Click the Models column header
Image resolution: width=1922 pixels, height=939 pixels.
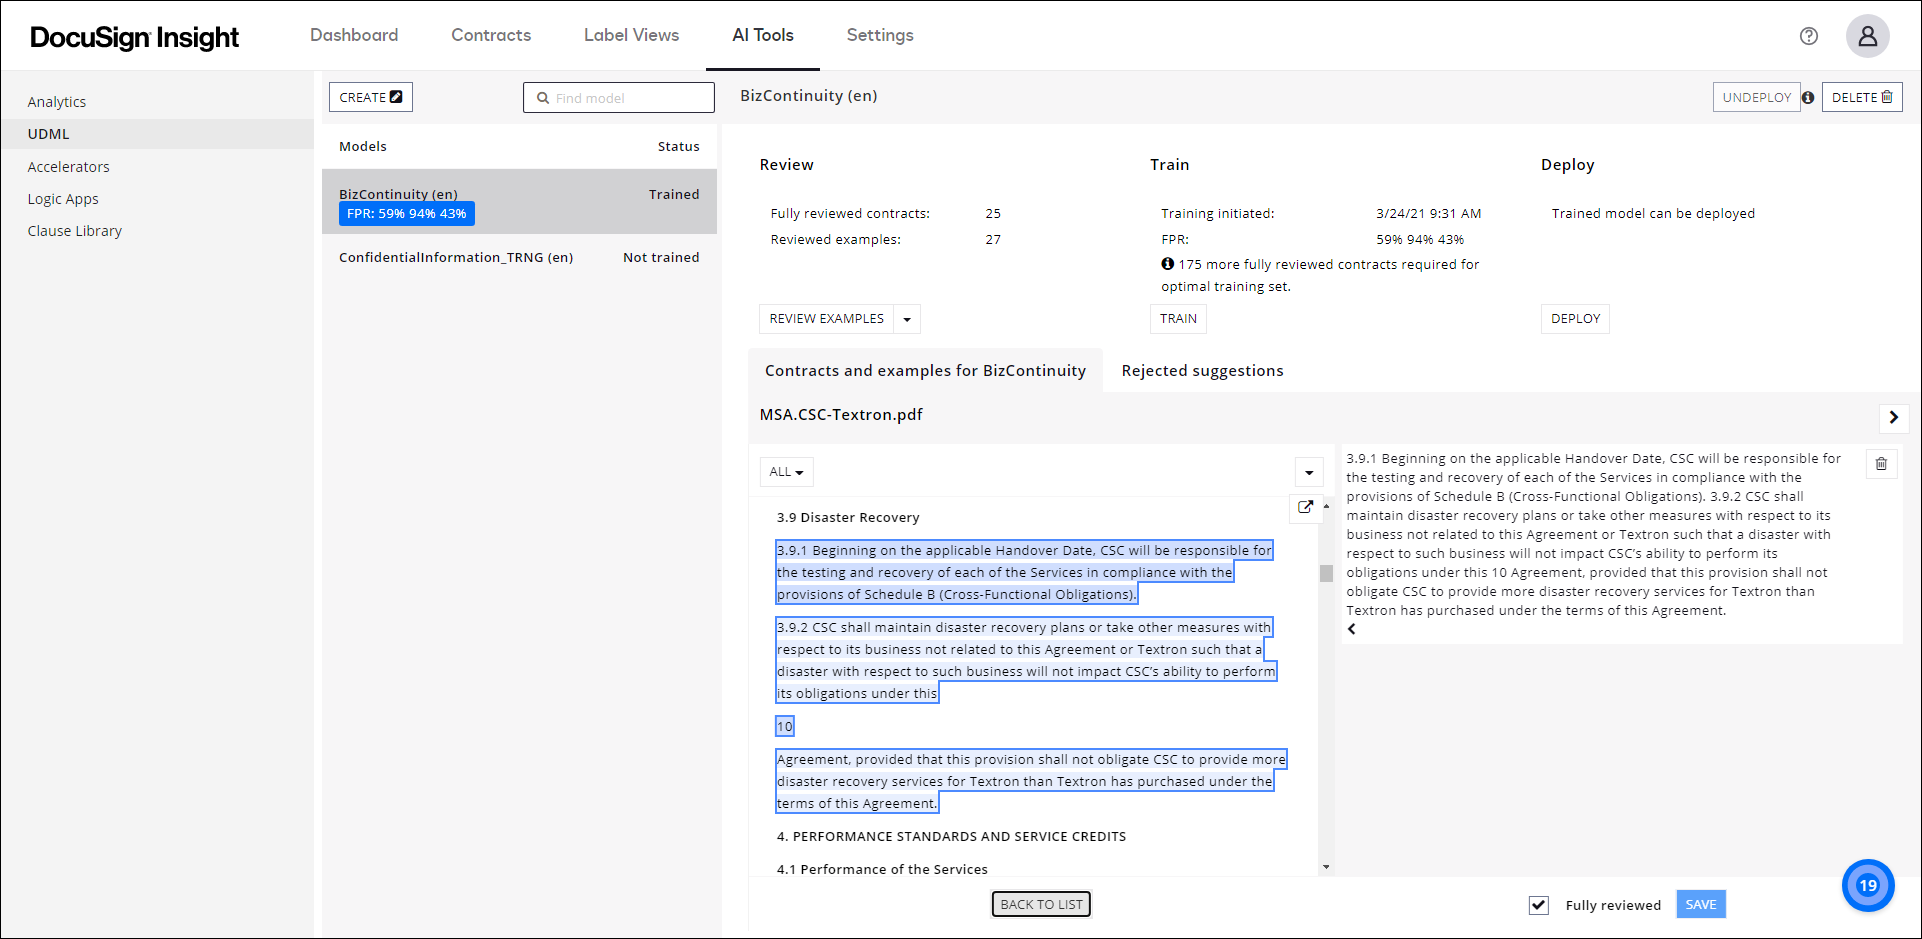[362, 147]
